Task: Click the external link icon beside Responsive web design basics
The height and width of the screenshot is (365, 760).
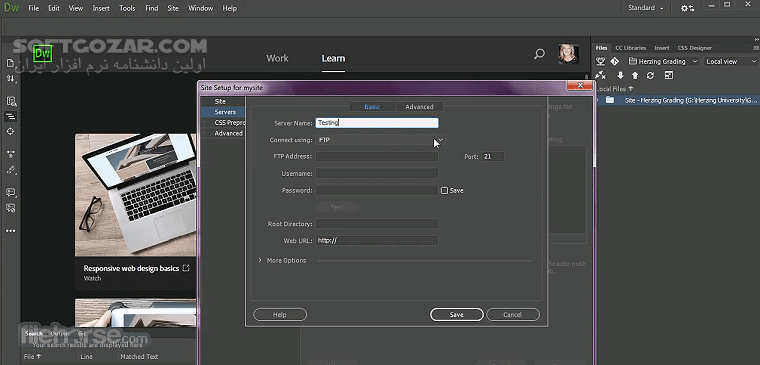Action: point(186,268)
